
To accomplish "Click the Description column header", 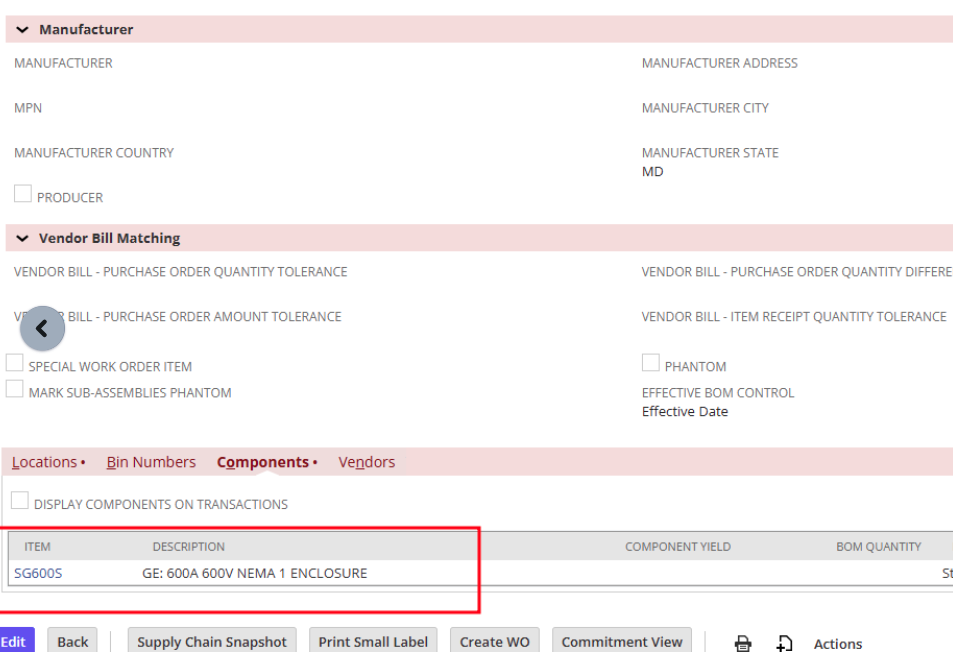I will click(188, 547).
